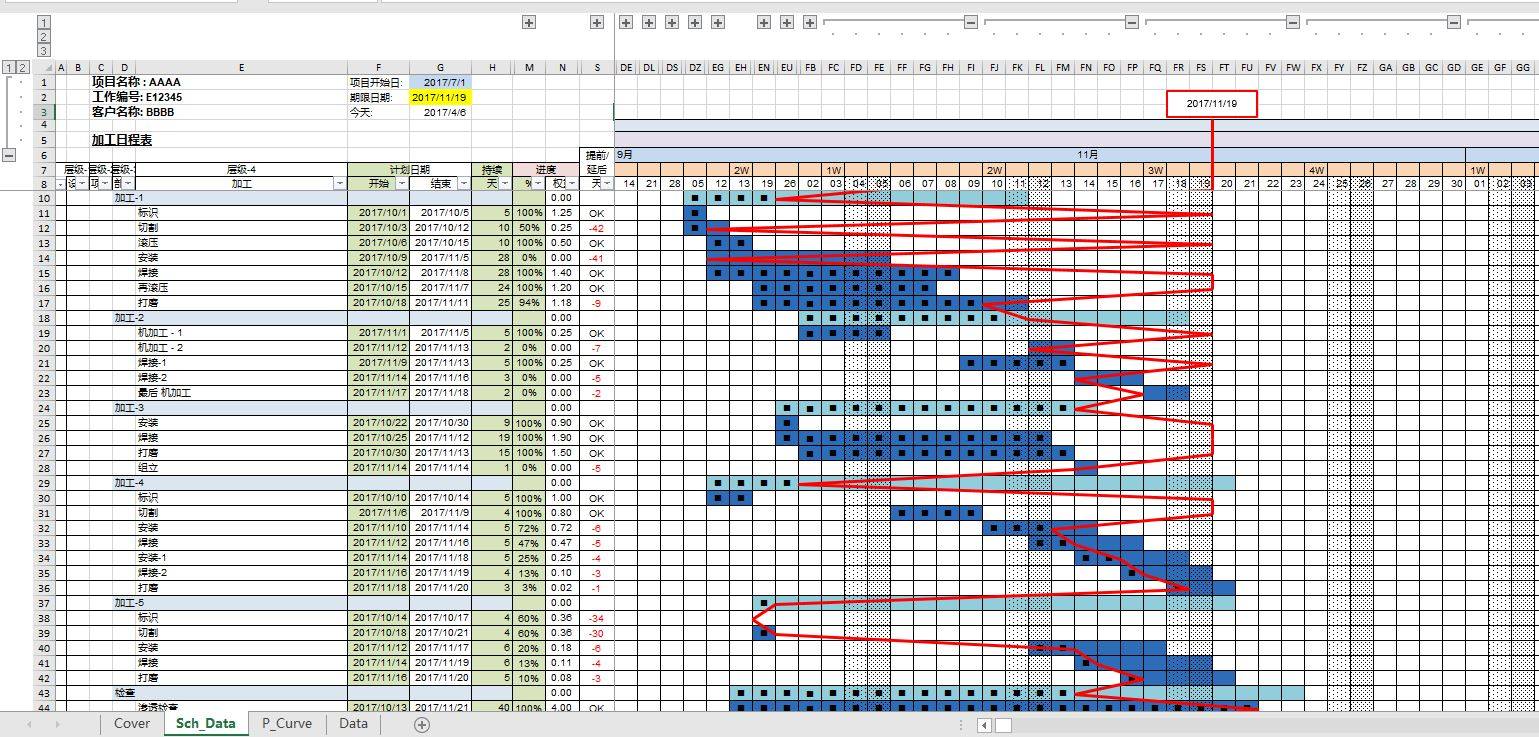Screen dimensions: 1539x737
Task: Select the 组立 task cell
Action: tap(241, 468)
